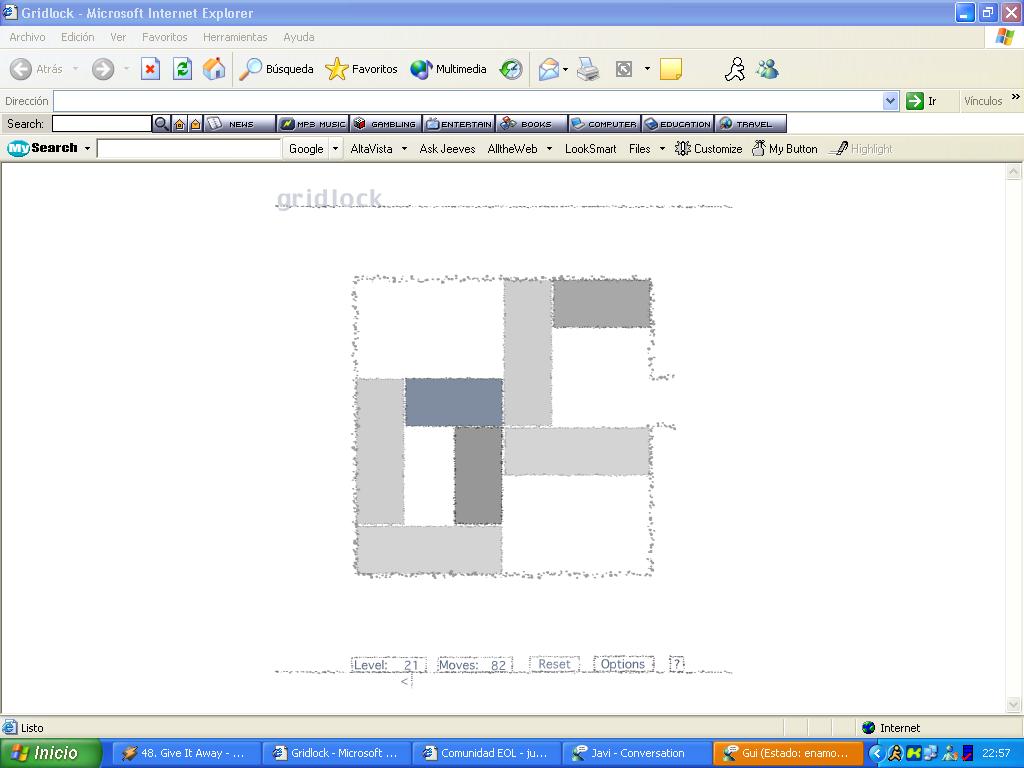Select the light gray horizontal block in the bottom-left corner
This screenshot has height=768, width=1024.
pos(429,550)
